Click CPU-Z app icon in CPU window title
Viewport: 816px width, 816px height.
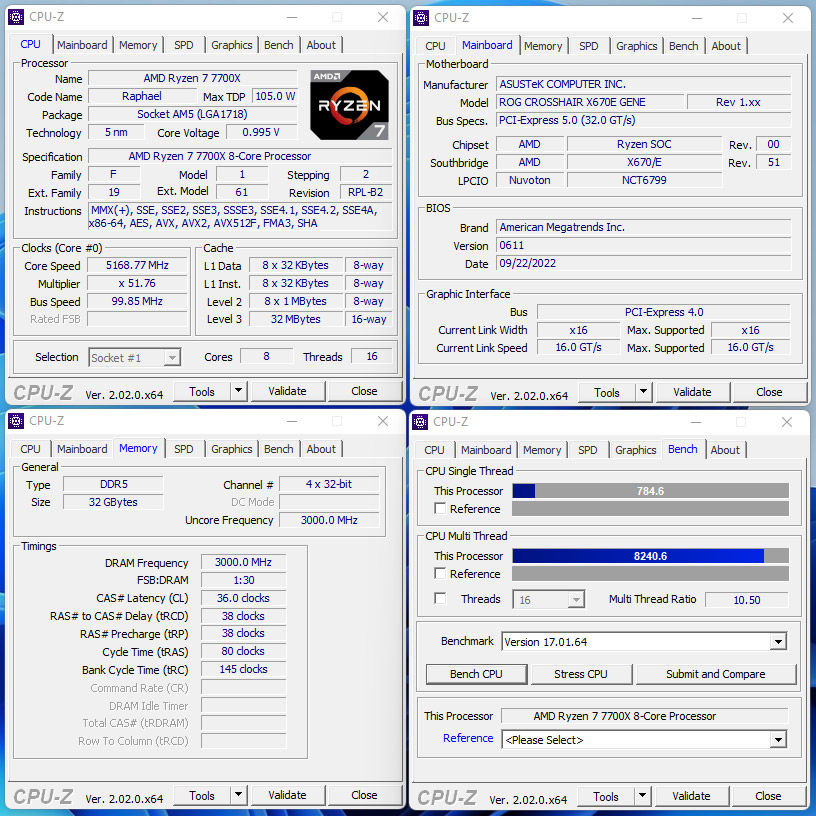coord(16,17)
